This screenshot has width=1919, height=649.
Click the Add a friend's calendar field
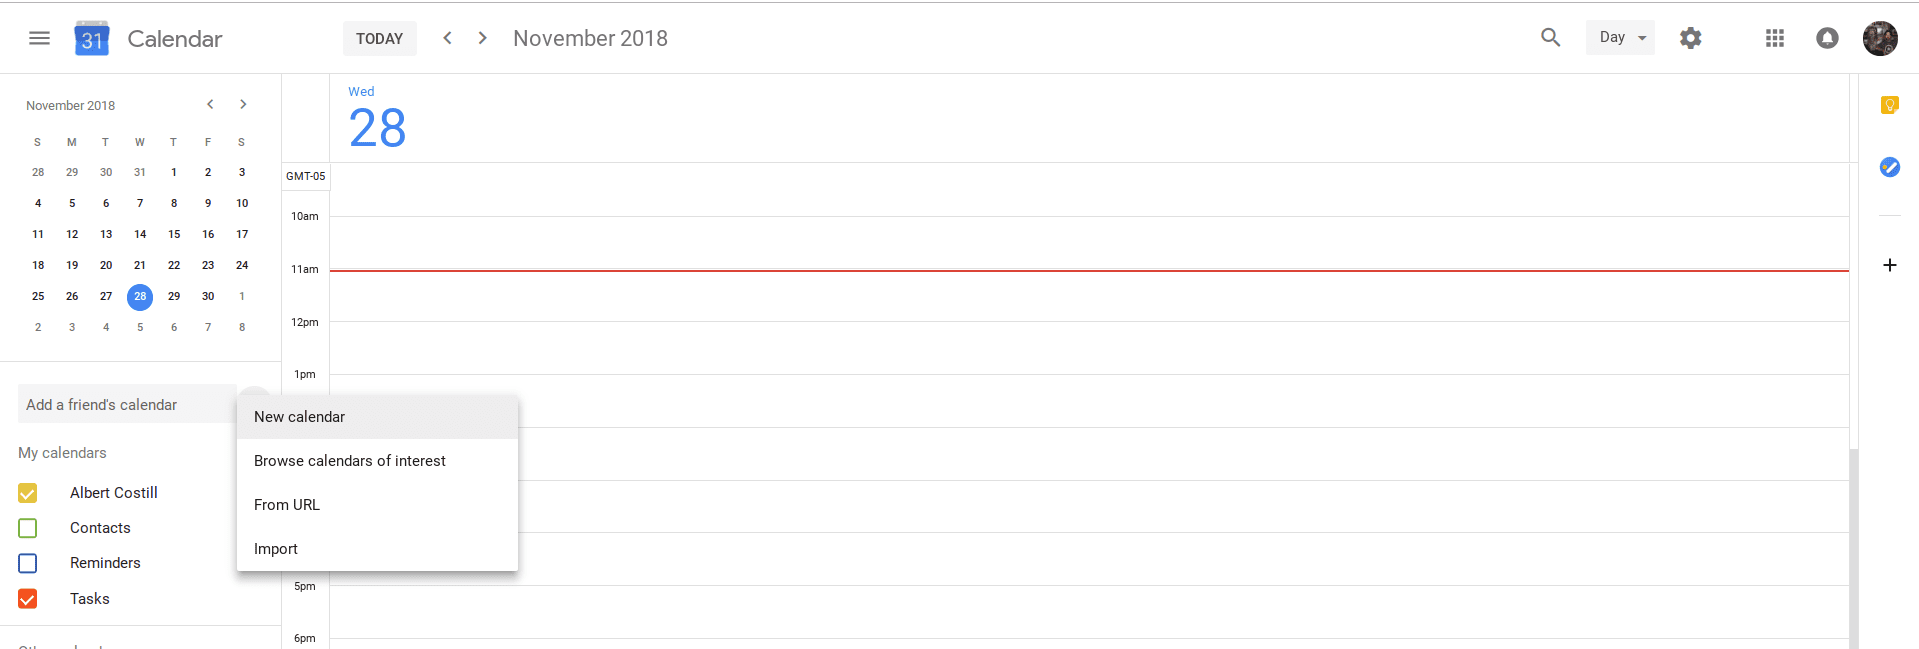127,404
